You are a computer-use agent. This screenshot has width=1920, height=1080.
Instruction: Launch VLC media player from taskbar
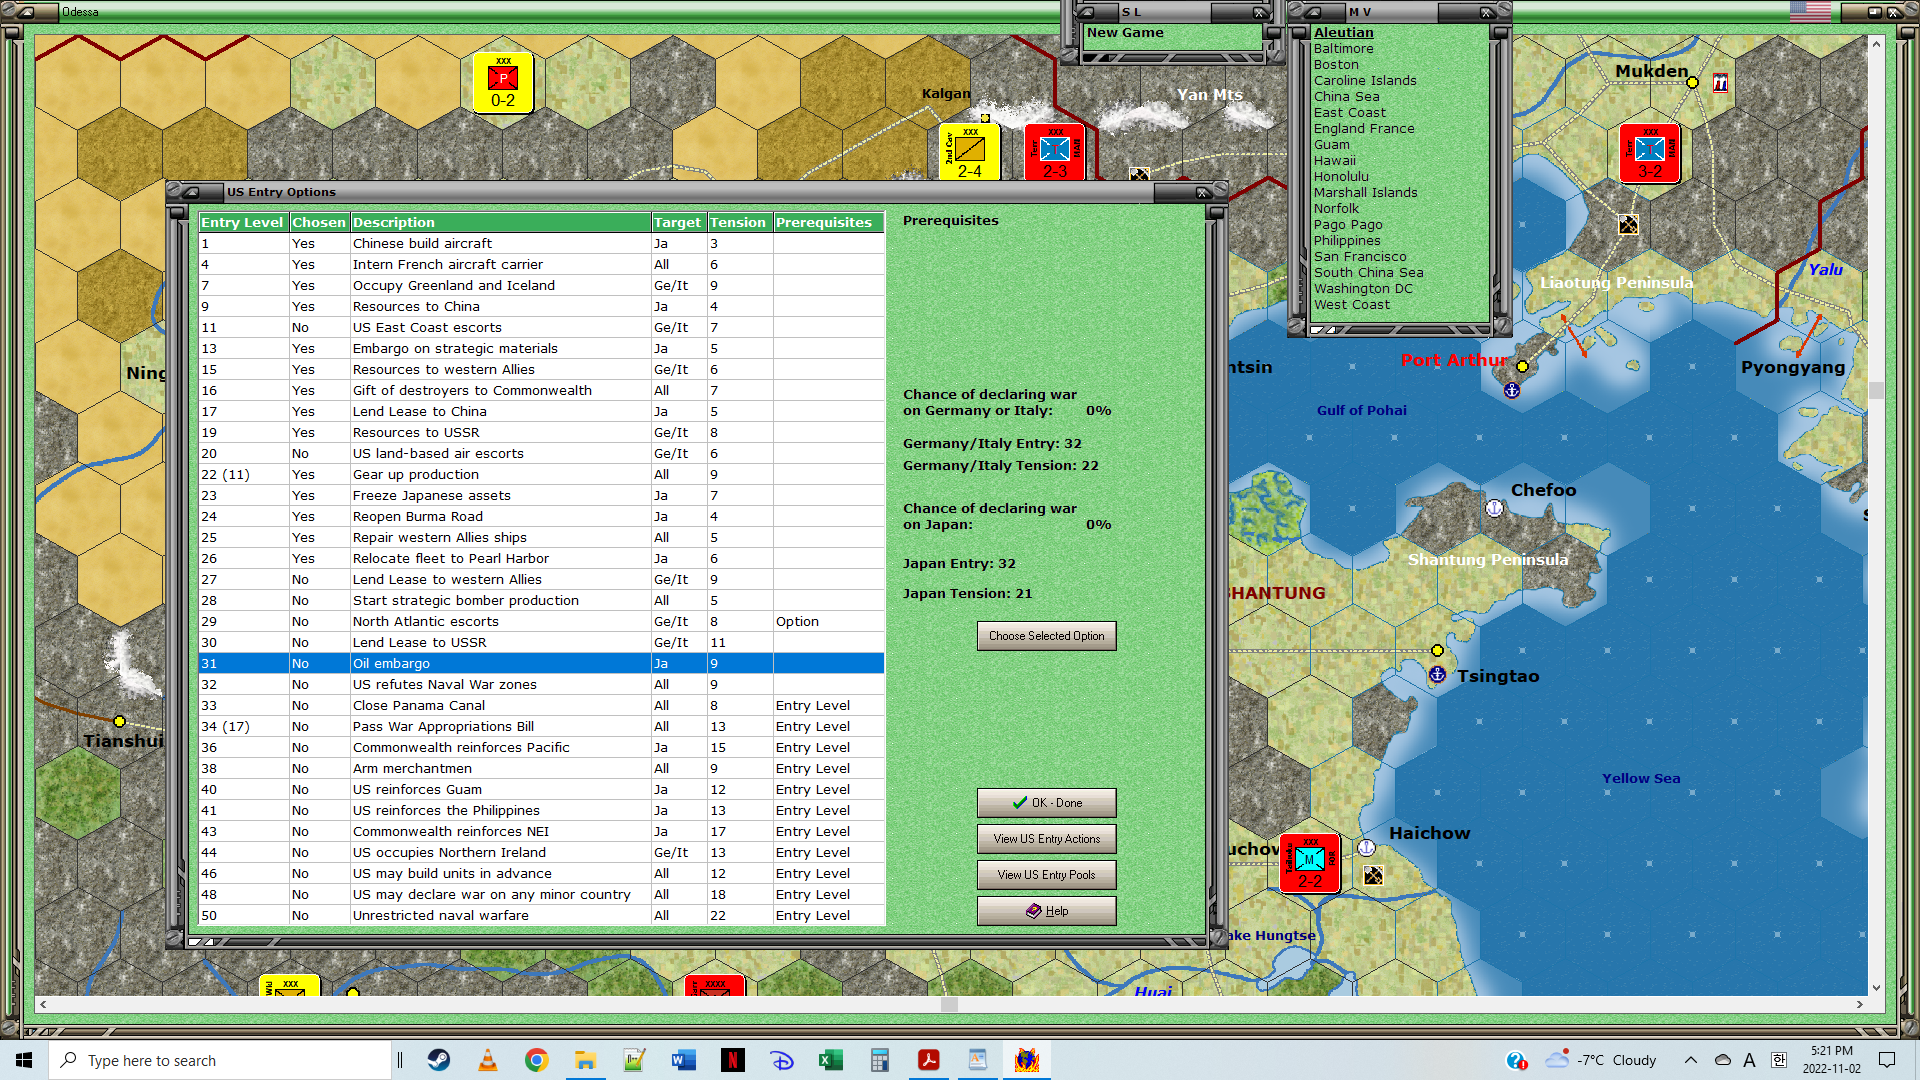point(488,1060)
